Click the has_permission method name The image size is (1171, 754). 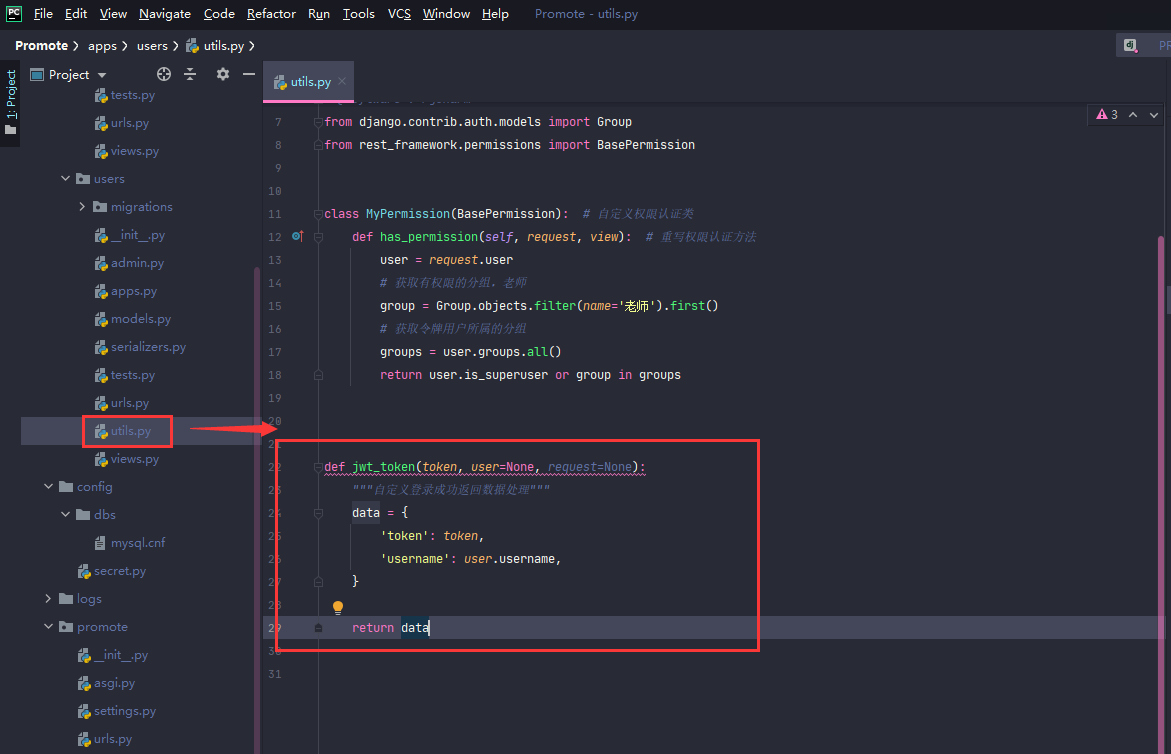(429, 237)
